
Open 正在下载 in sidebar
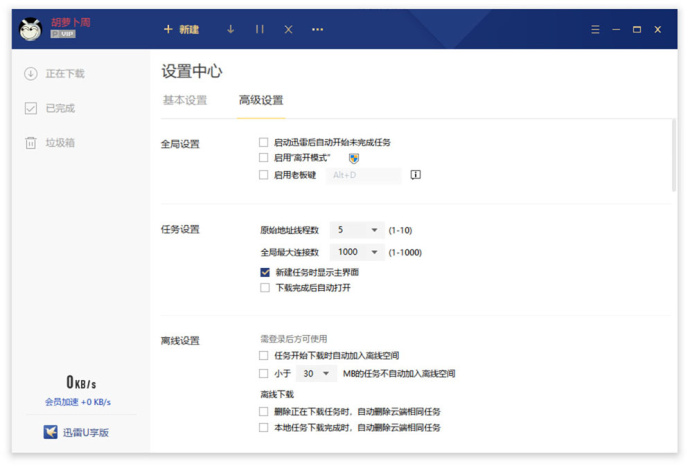pos(65,73)
